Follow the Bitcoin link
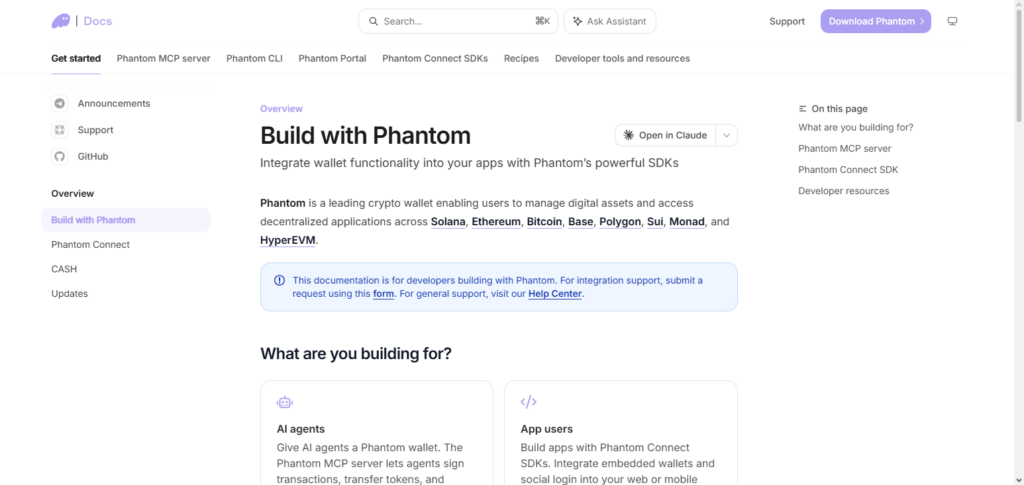Viewport: 1024px width, 485px height. point(545,222)
